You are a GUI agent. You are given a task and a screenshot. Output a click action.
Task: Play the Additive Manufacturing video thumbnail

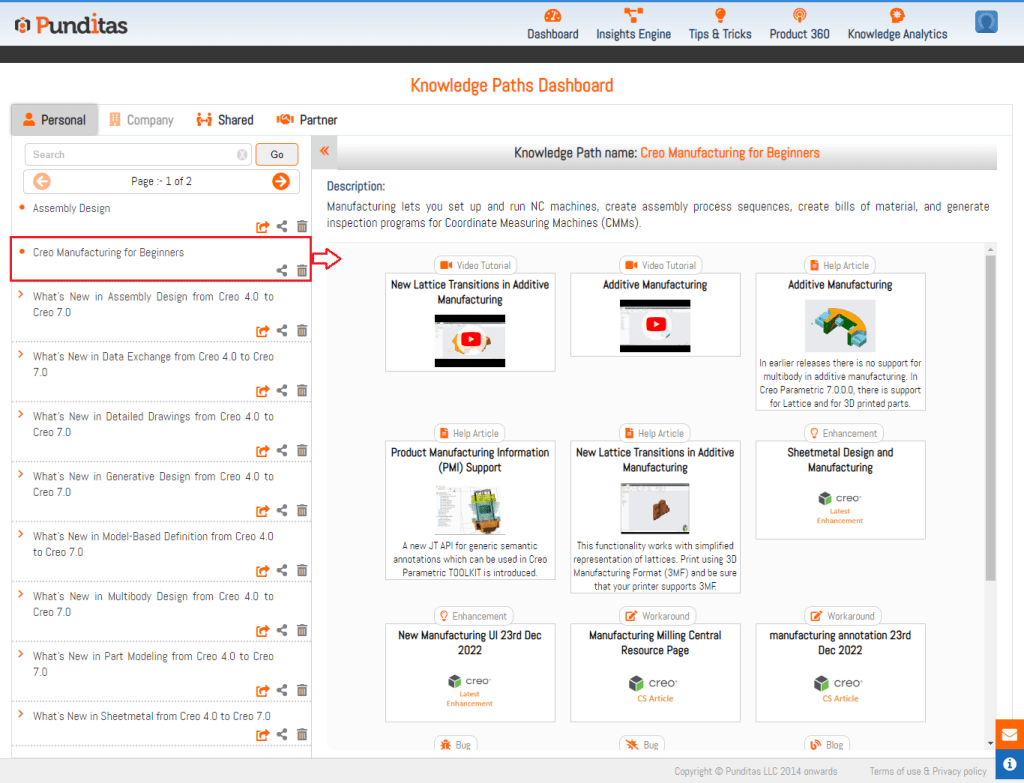(655, 323)
